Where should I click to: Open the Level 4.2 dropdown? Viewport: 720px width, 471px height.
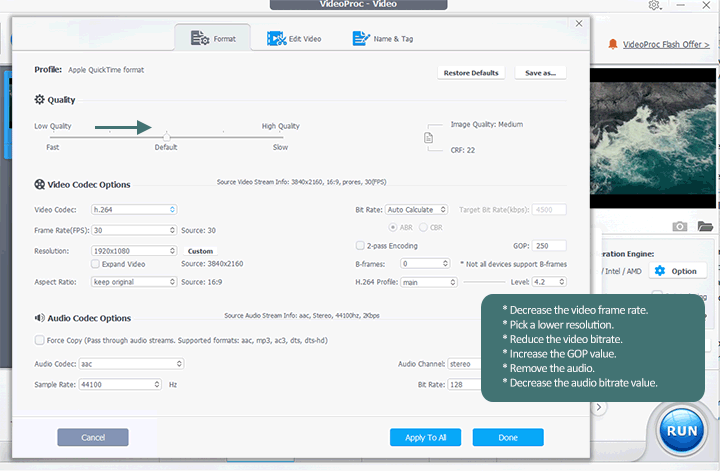(549, 281)
